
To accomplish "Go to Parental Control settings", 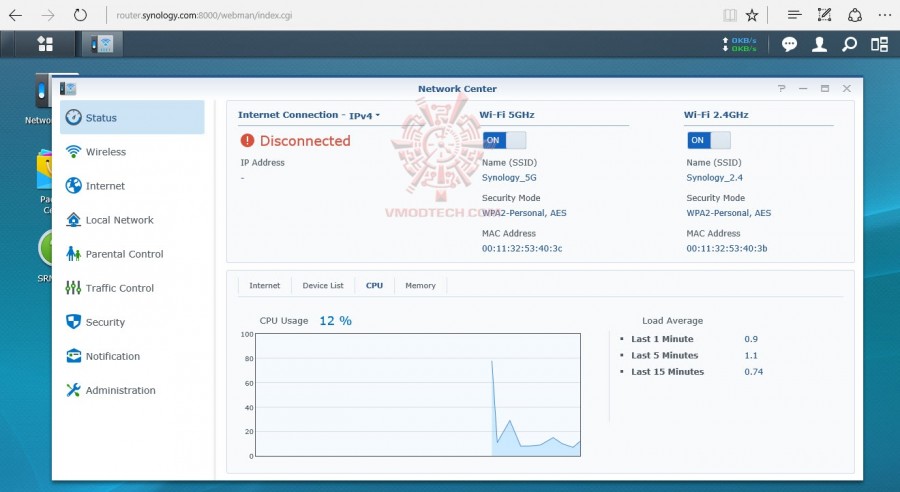I will click(x=132, y=254).
